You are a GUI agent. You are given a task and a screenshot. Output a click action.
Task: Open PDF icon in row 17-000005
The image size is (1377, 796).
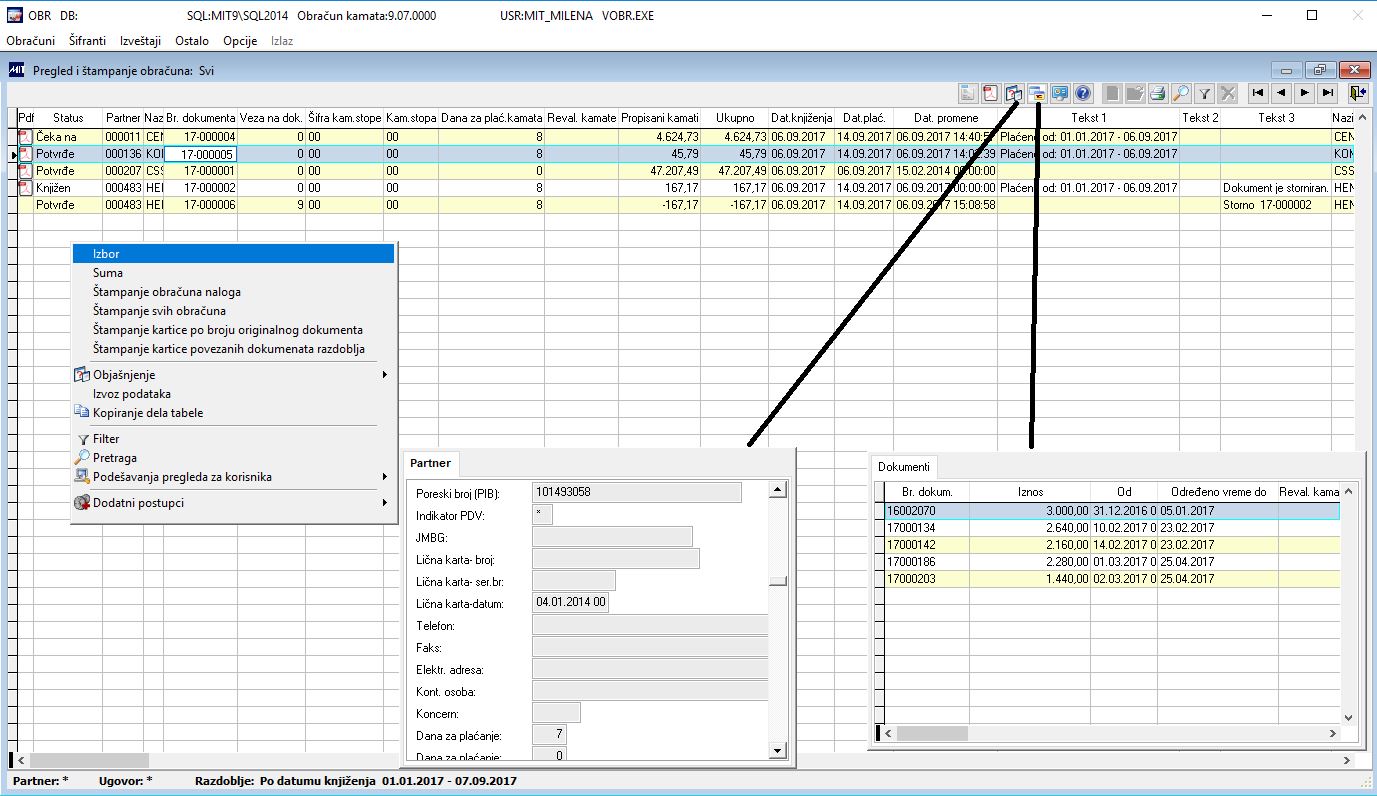(x=26, y=154)
